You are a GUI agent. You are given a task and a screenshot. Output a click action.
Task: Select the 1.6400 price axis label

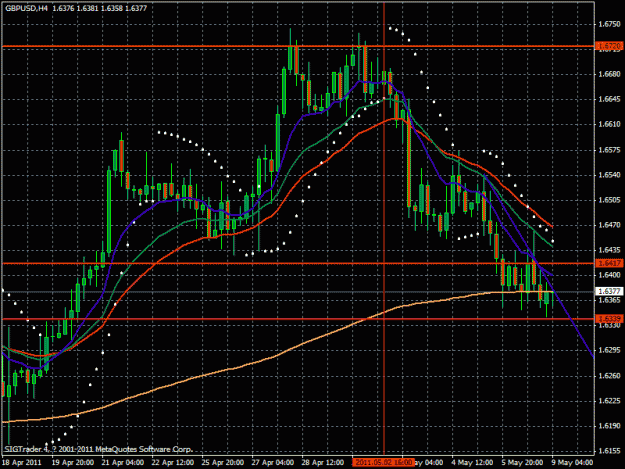[x=610, y=275]
